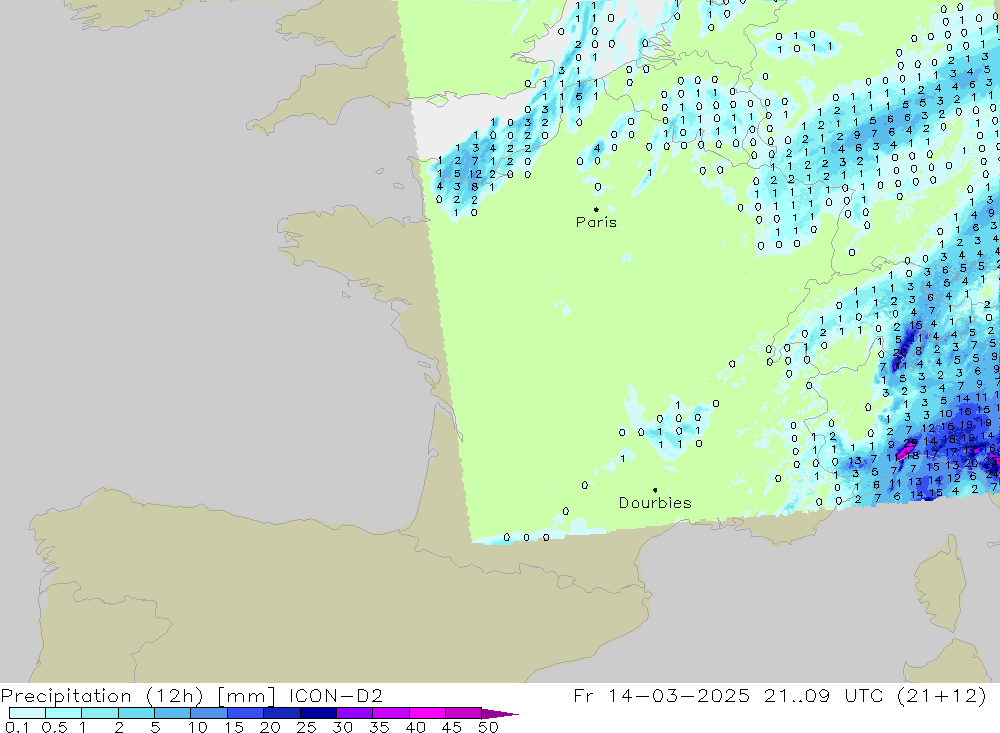Viewport: 1000px width, 733px height.
Task: Select the black dot marking Dourbies
Action: [655, 490]
